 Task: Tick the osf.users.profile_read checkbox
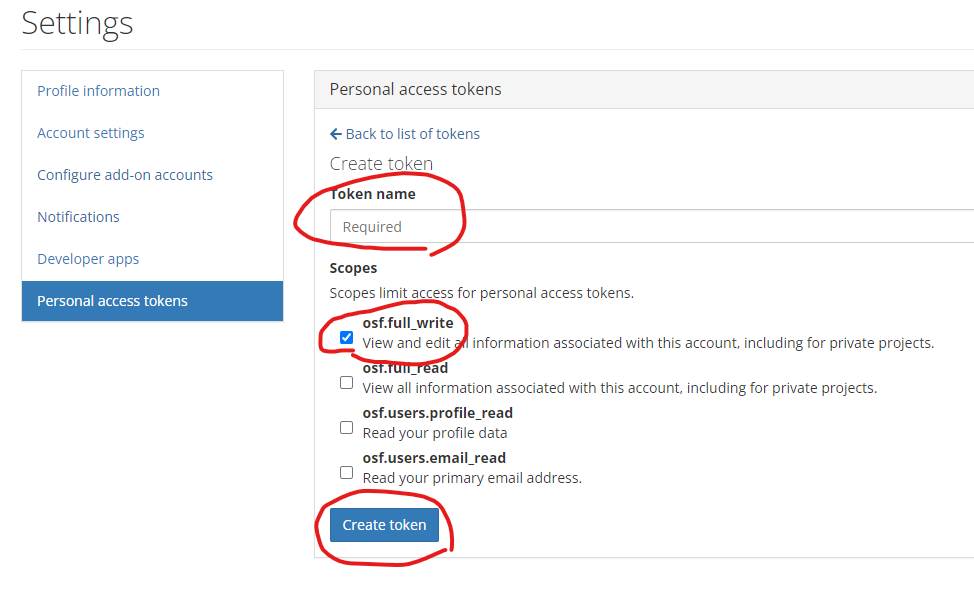(x=346, y=427)
